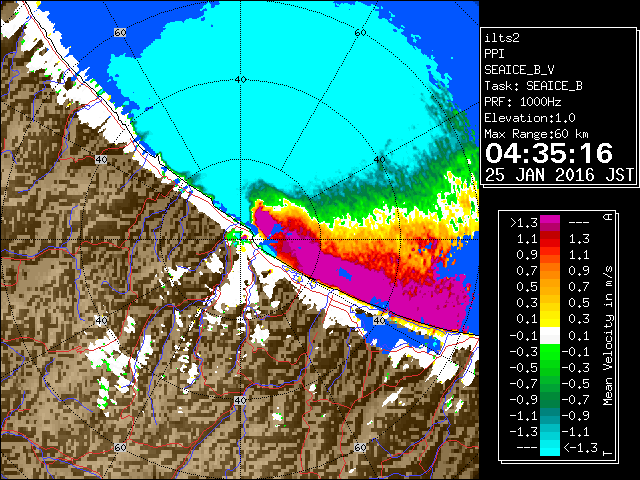Click the '40' range label north of radar

pyautogui.click(x=240, y=80)
